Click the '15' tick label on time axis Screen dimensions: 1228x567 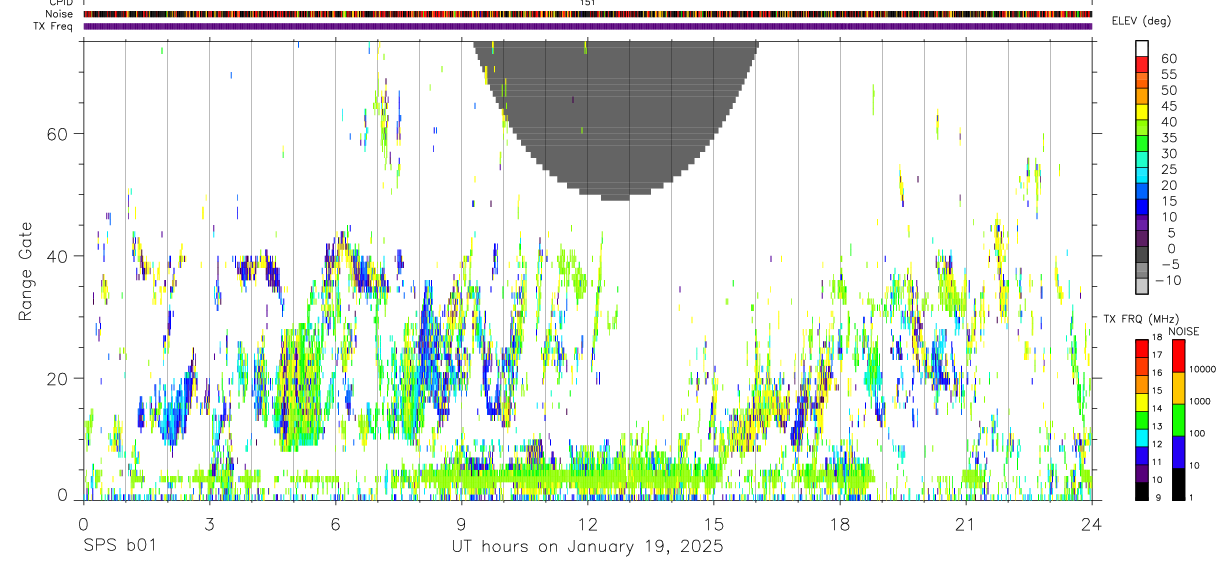[713, 524]
